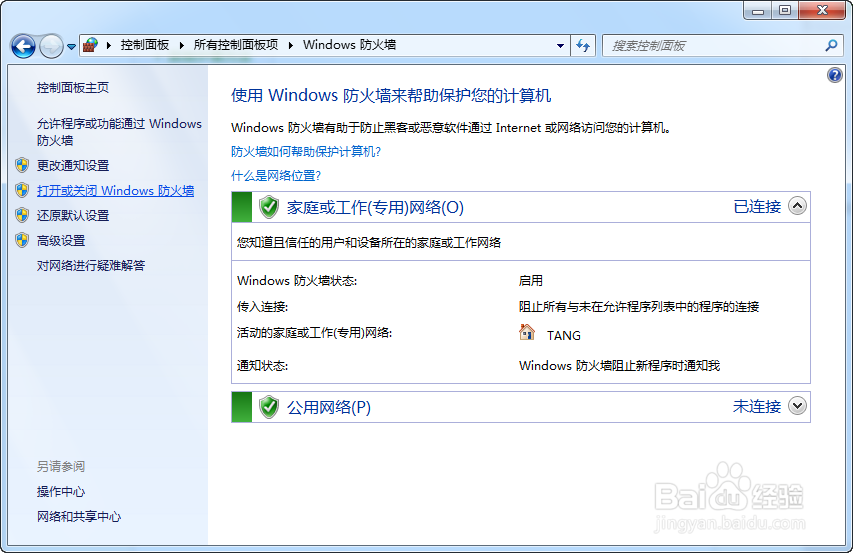Click green shield icon of 家庭或工作(专用)网络

click(268, 207)
